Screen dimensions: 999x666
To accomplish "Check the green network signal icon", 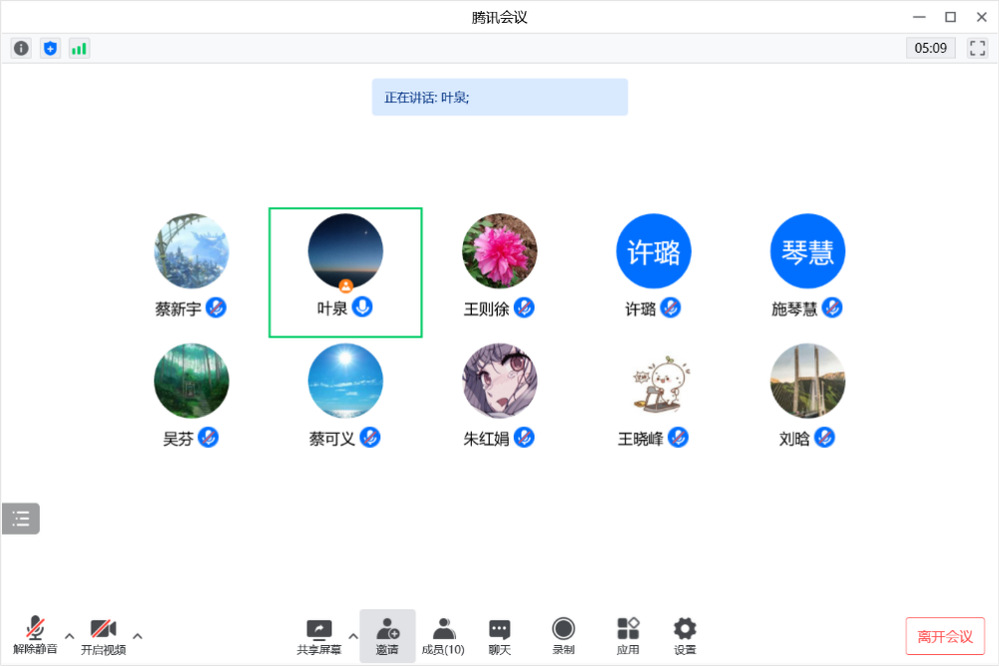I will 79,48.
